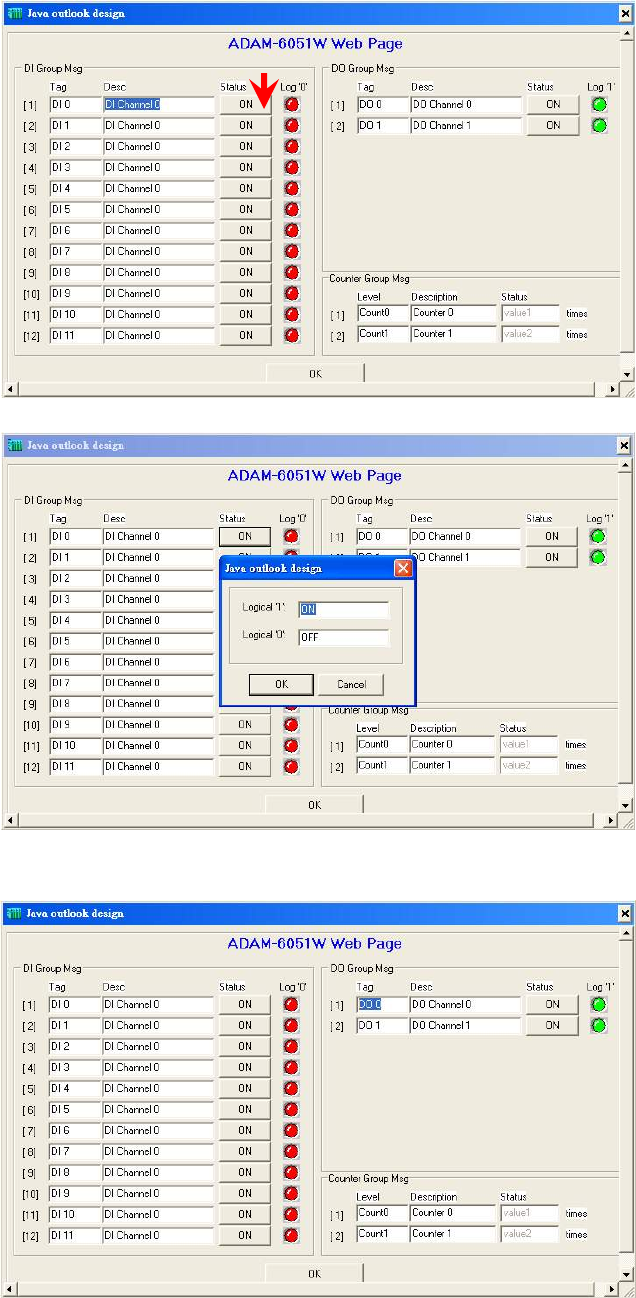Click OK in the Logical '1'/'0' dialog

281,684
